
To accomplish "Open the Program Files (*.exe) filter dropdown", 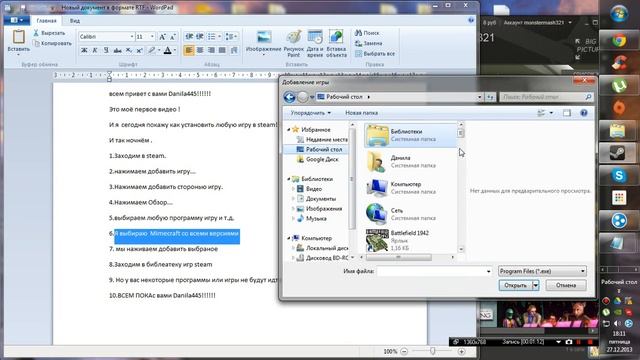I will tap(542, 271).
